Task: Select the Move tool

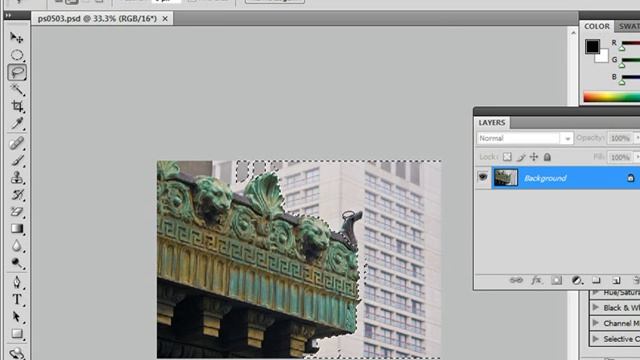Action: pos(17,38)
